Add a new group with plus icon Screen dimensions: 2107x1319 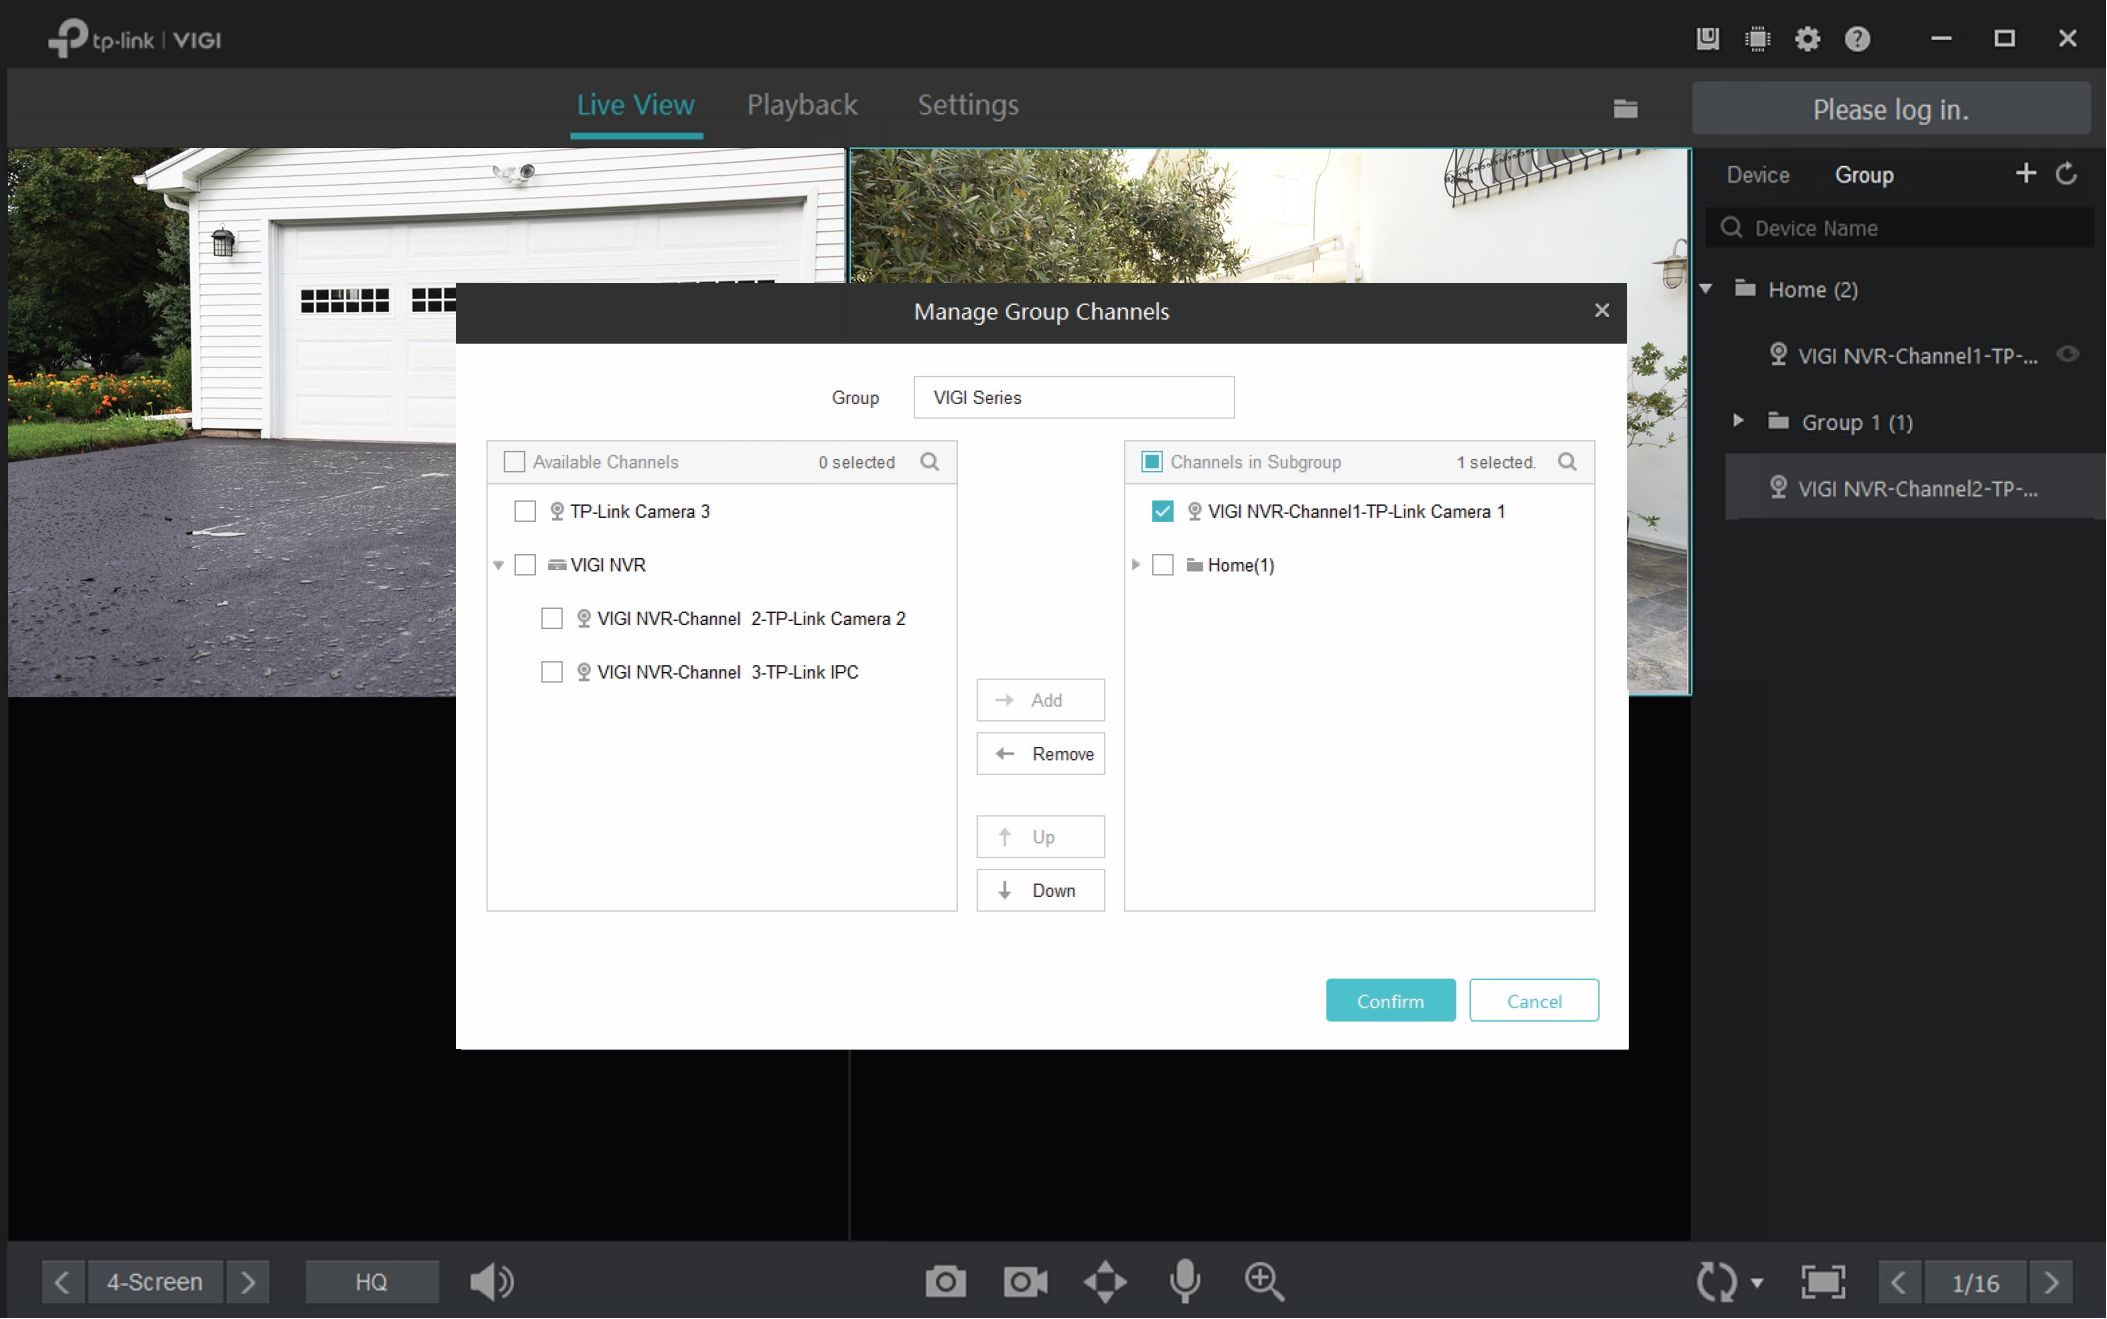(2025, 174)
